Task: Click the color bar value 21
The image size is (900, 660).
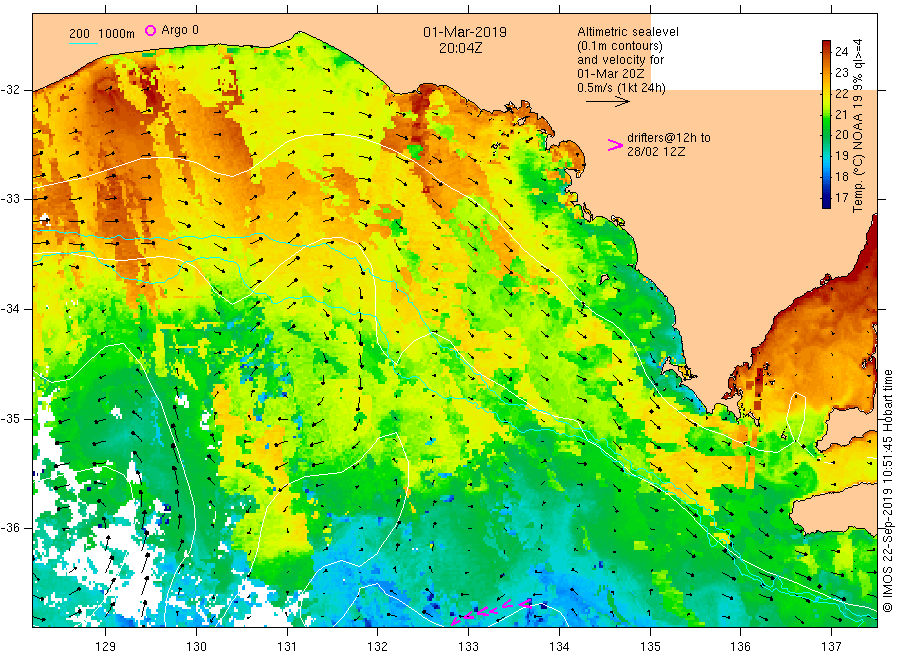Action: pos(841,115)
